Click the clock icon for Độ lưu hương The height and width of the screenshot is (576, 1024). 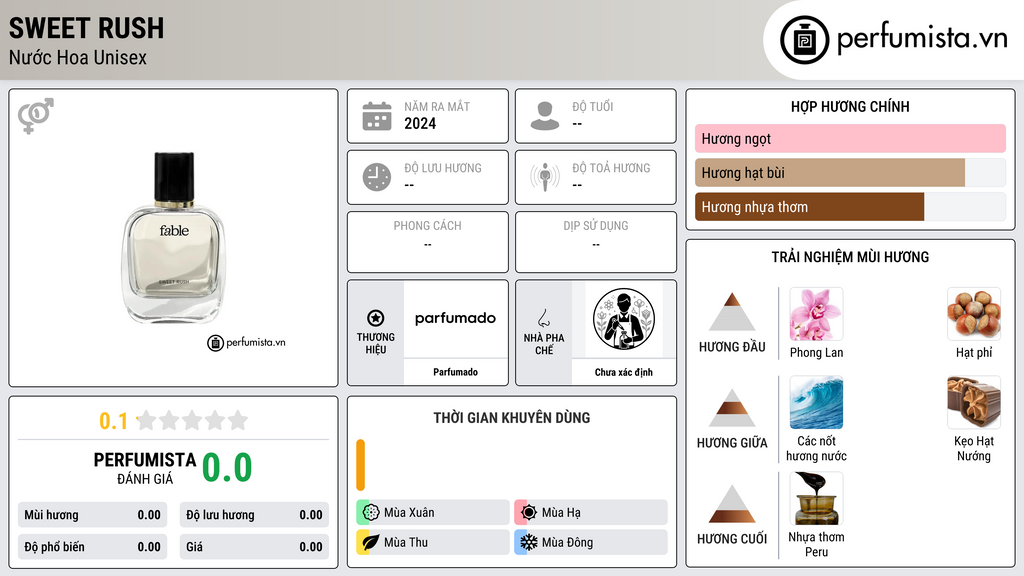(x=377, y=177)
